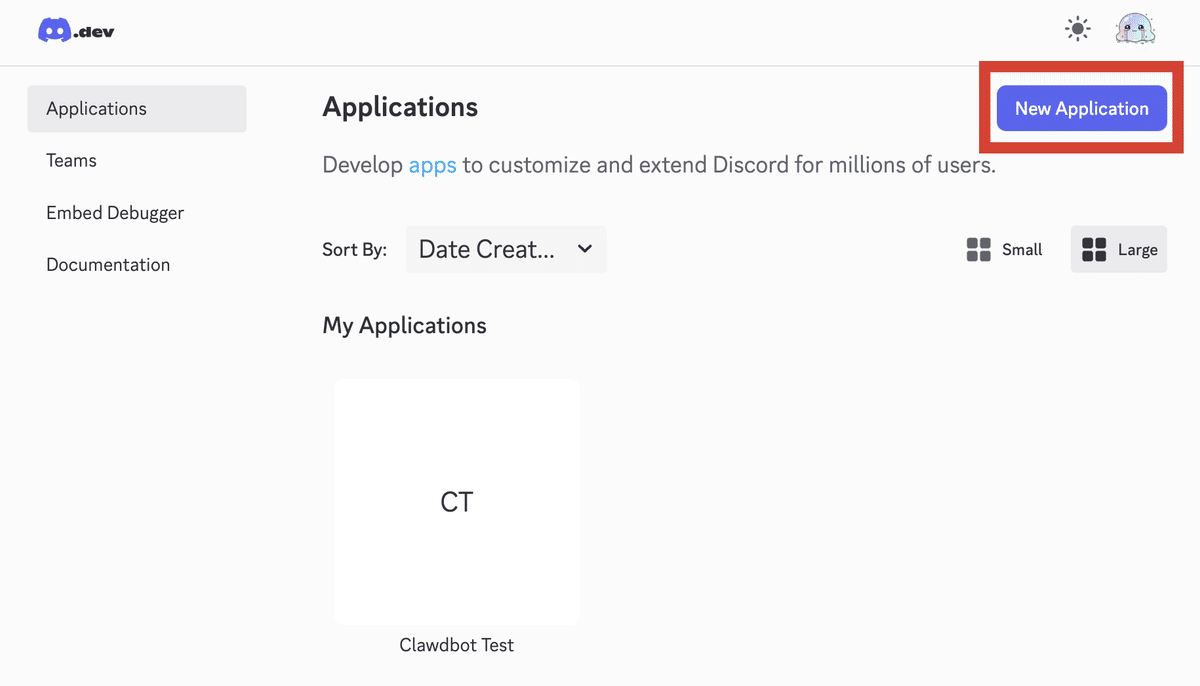1200x686 pixels.
Task: Follow the "apps" hyperlink
Action: (432, 165)
